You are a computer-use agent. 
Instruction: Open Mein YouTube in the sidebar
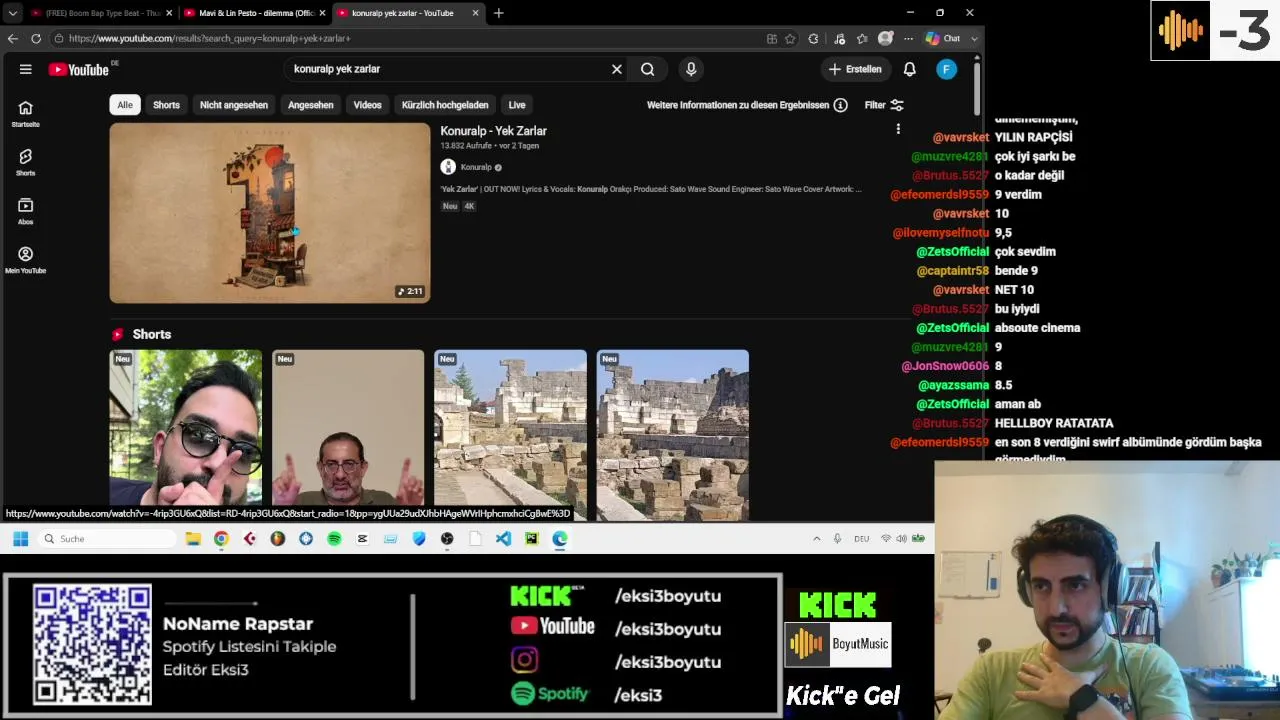click(26, 260)
